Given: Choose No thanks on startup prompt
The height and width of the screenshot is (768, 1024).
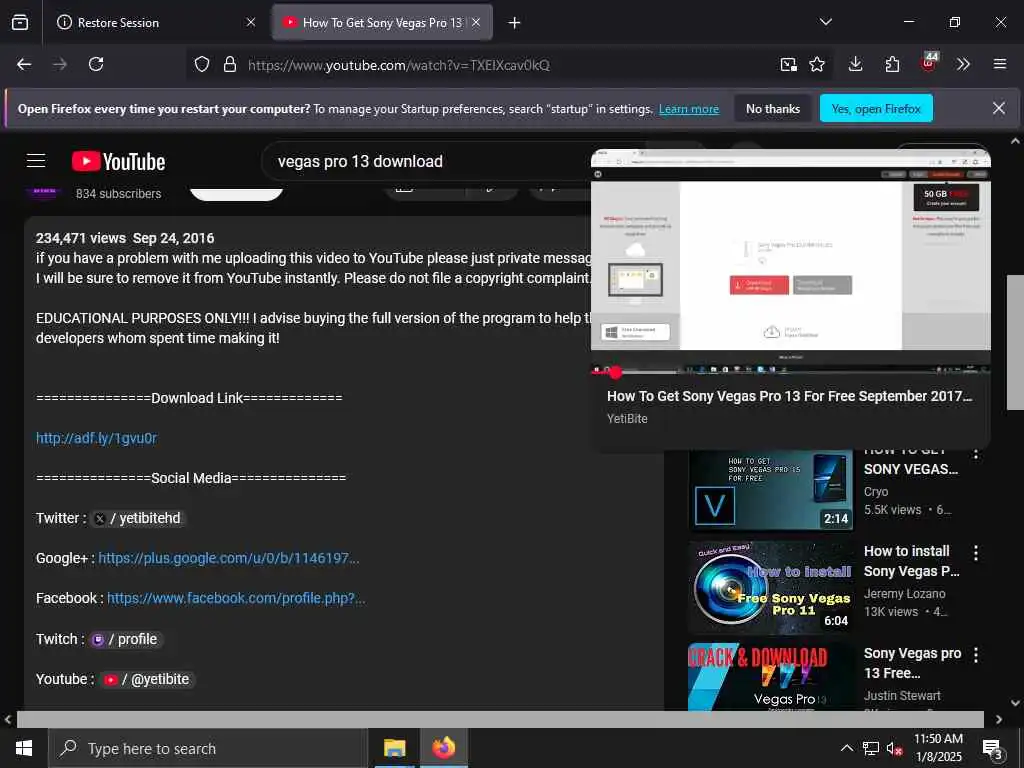Looking at the screenshot, I should [x=773, y=108].
